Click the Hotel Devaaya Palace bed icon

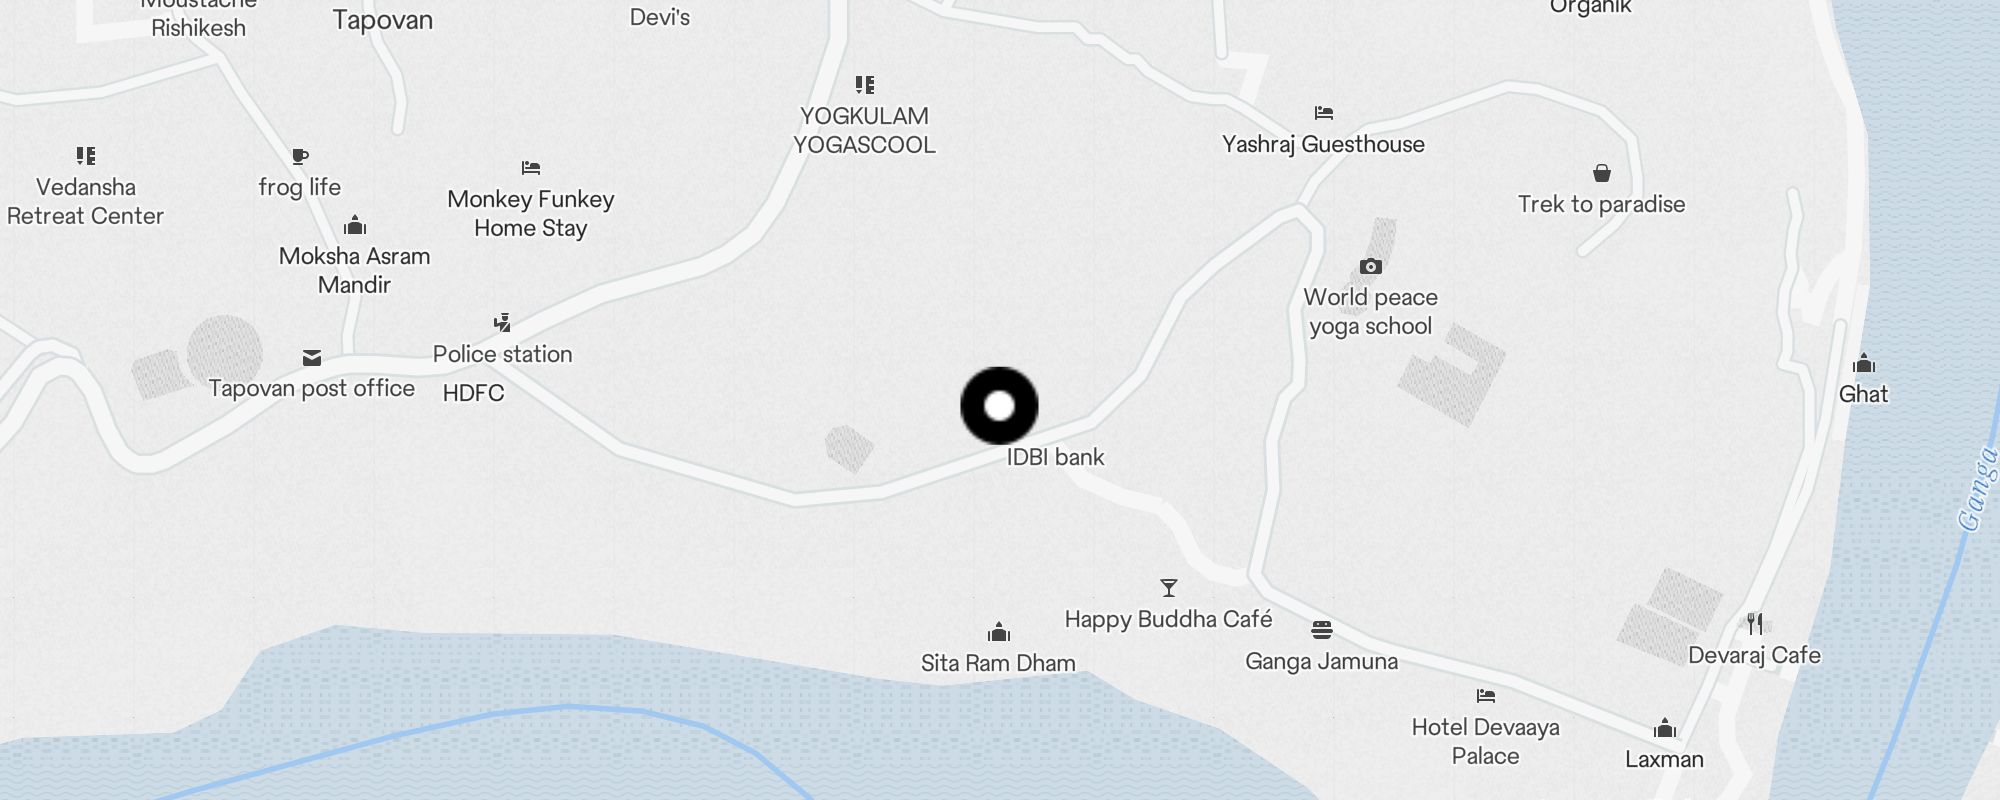point(1486,696)
